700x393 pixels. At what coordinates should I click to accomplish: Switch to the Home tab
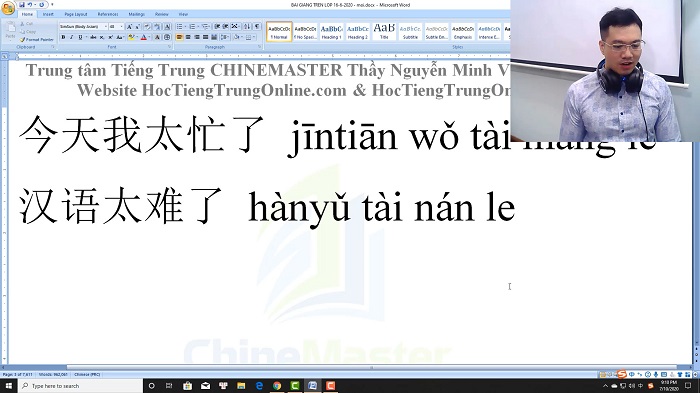(27, 14)
